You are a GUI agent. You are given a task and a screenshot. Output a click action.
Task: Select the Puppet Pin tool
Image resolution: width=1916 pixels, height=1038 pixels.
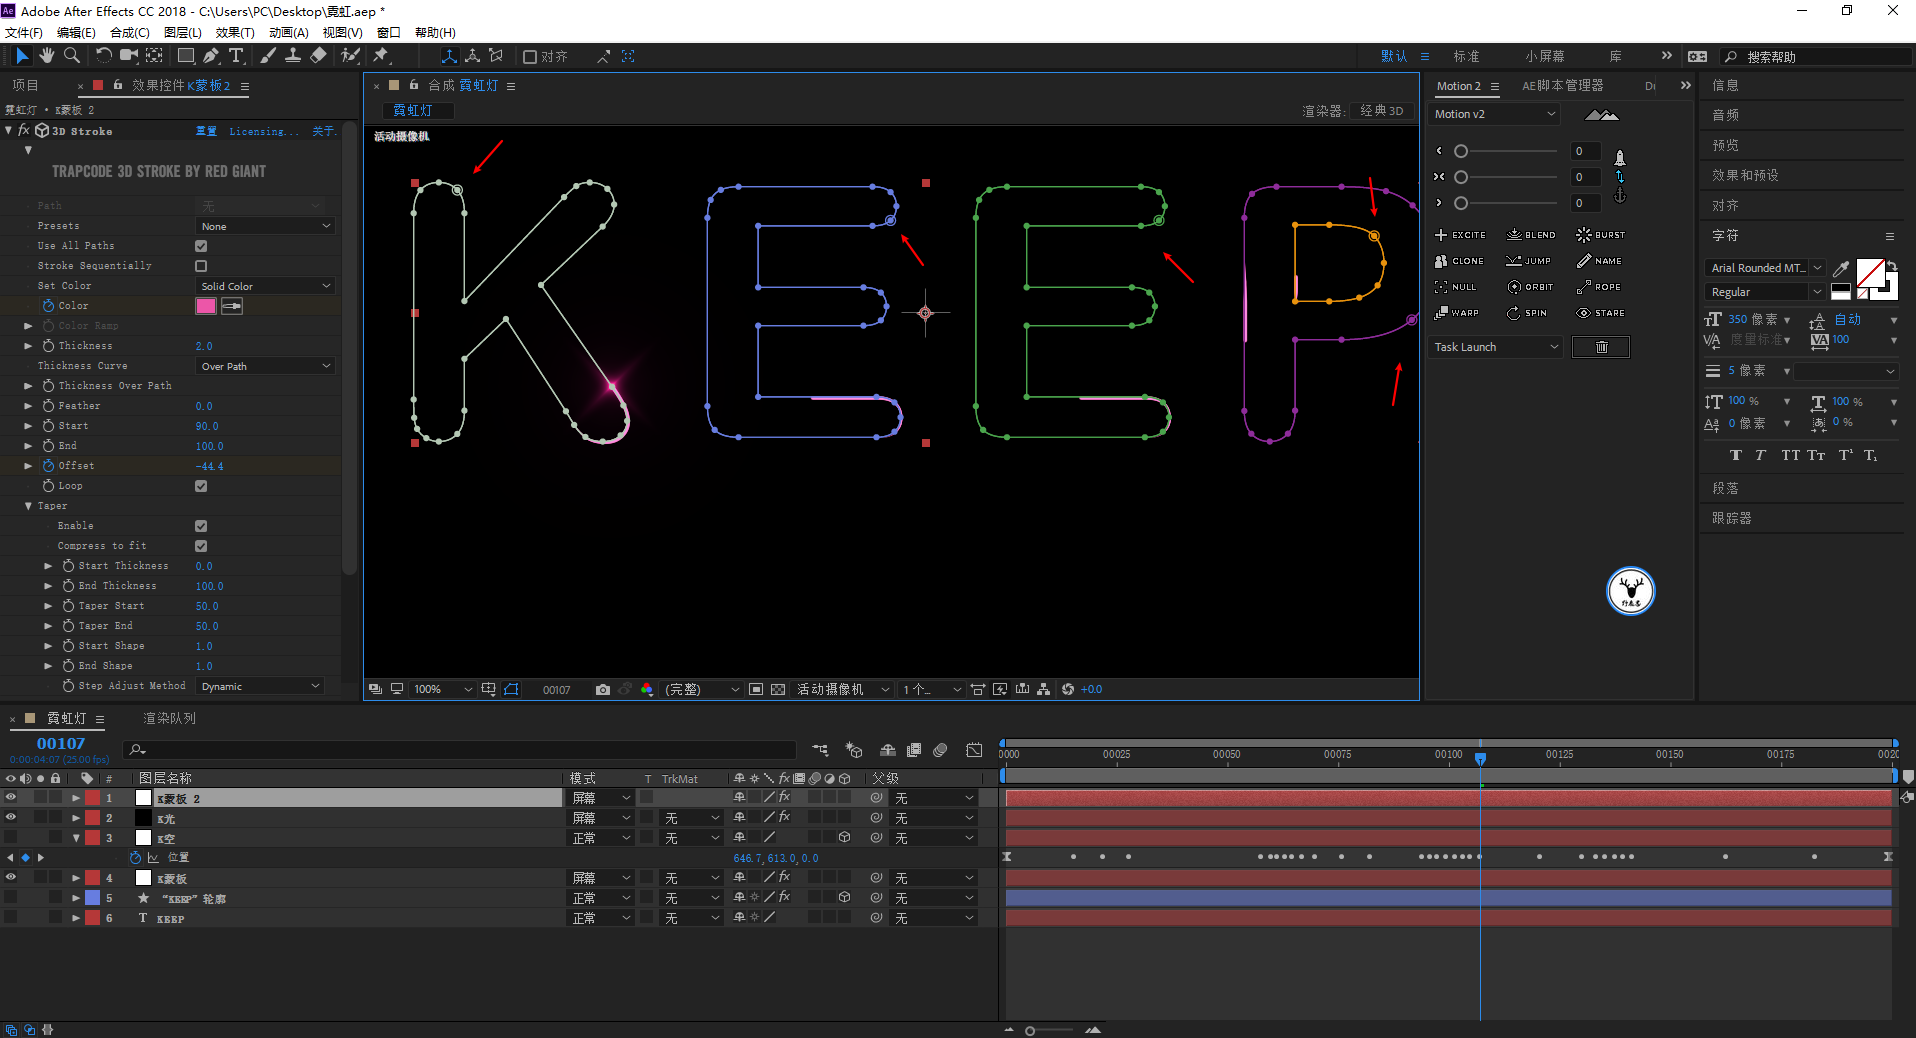pos(381,56)
